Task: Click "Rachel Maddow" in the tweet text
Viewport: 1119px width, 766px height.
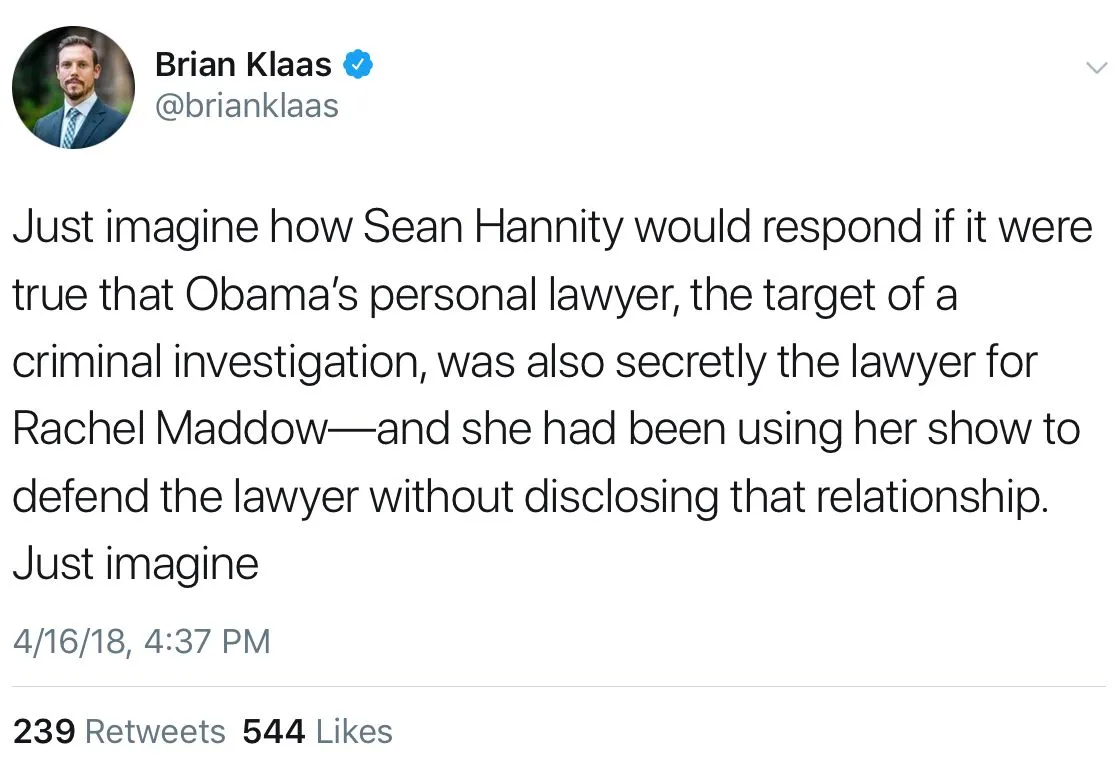Action: pos(170,429)
